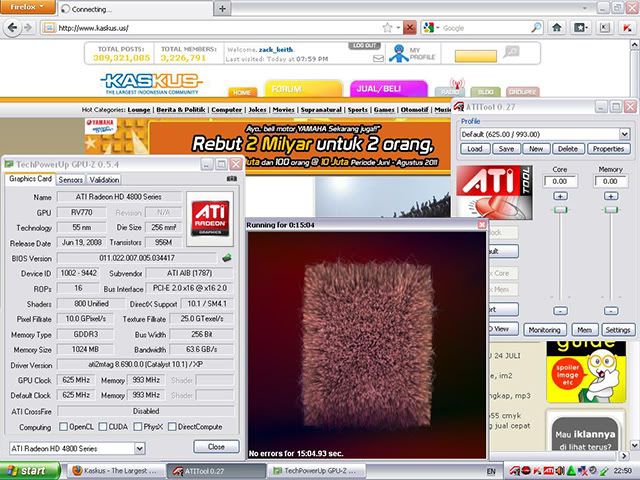640x480 pixels.
Task: Open ATITool Monitoring button
Action: click(x=544, y=330)
